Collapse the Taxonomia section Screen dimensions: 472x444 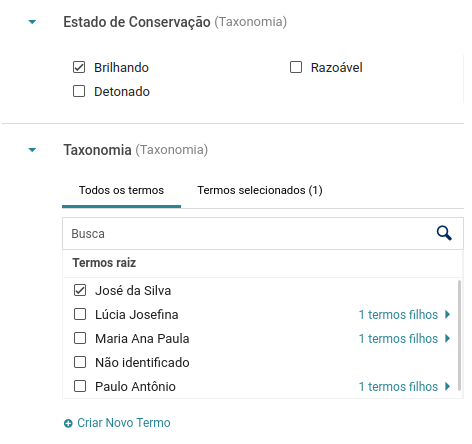coord(32,150)
